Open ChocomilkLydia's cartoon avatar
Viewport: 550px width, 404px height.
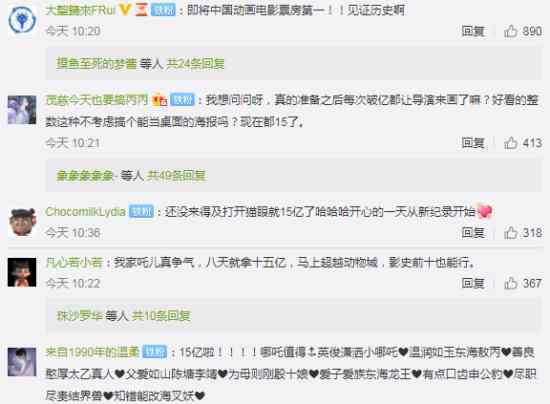(x=22, y=222)
